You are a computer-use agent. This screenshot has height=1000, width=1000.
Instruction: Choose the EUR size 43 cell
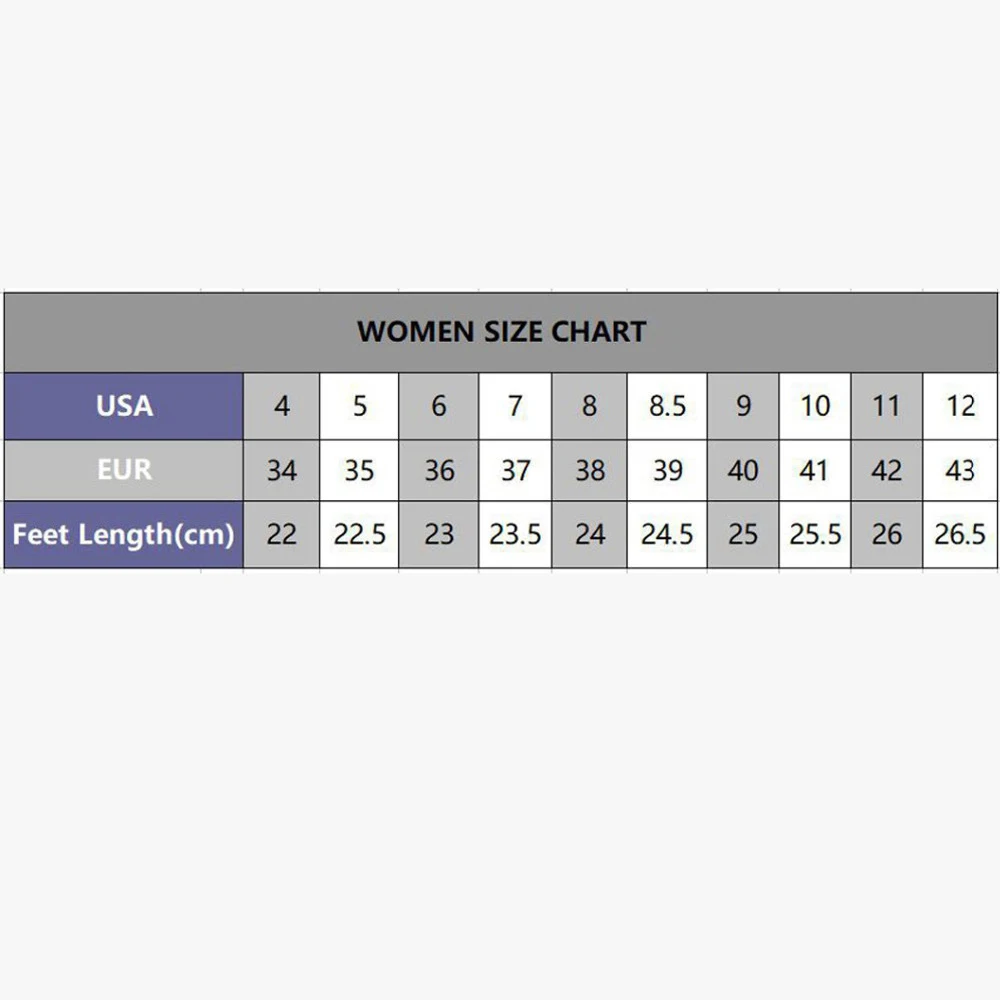click(x=960, y=470)
